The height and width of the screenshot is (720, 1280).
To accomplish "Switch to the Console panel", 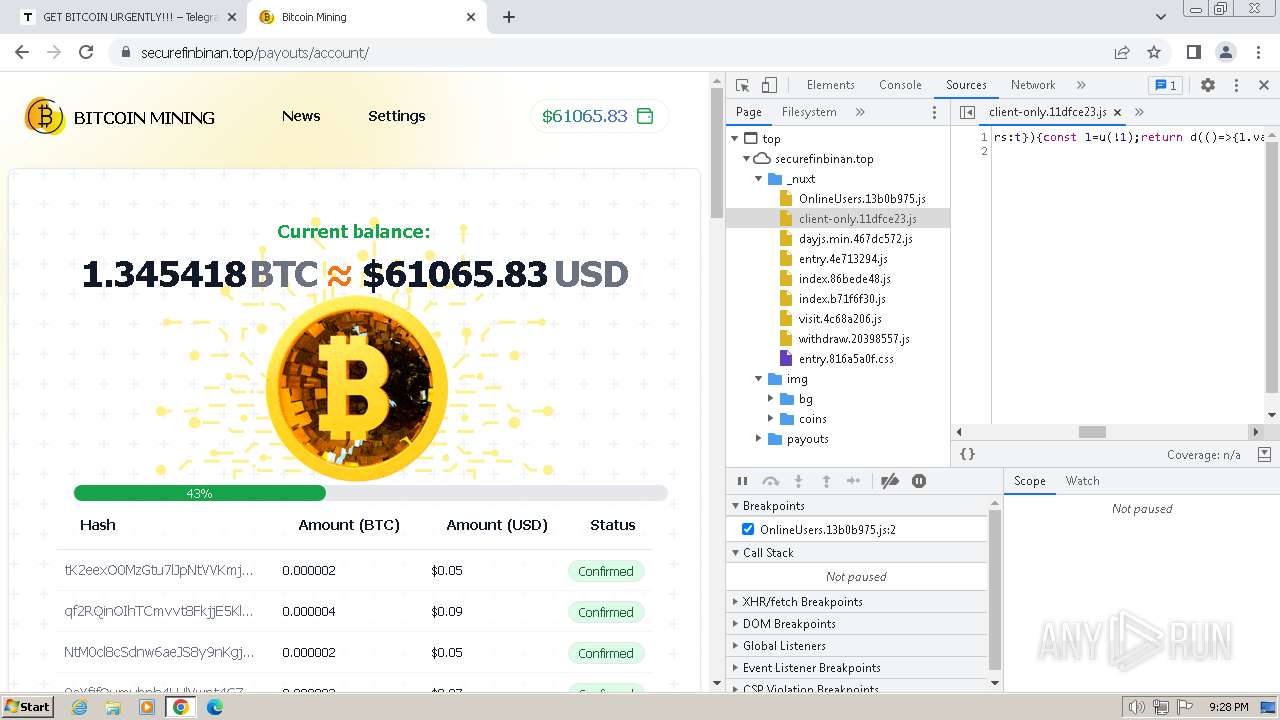I will pos(900,85).
